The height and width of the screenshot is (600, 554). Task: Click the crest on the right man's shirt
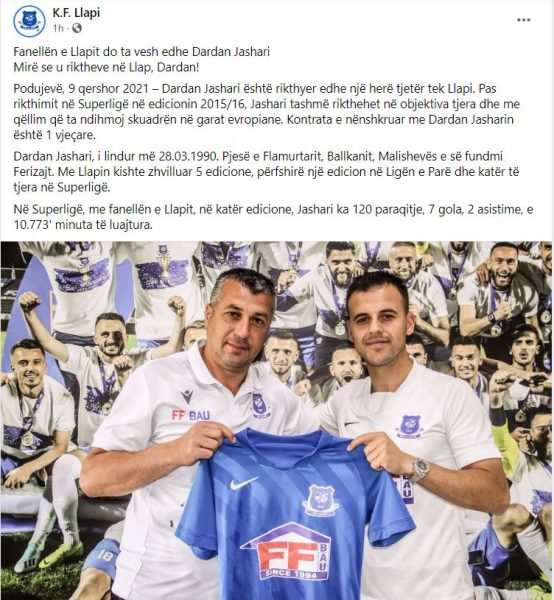tap(409, 427)
